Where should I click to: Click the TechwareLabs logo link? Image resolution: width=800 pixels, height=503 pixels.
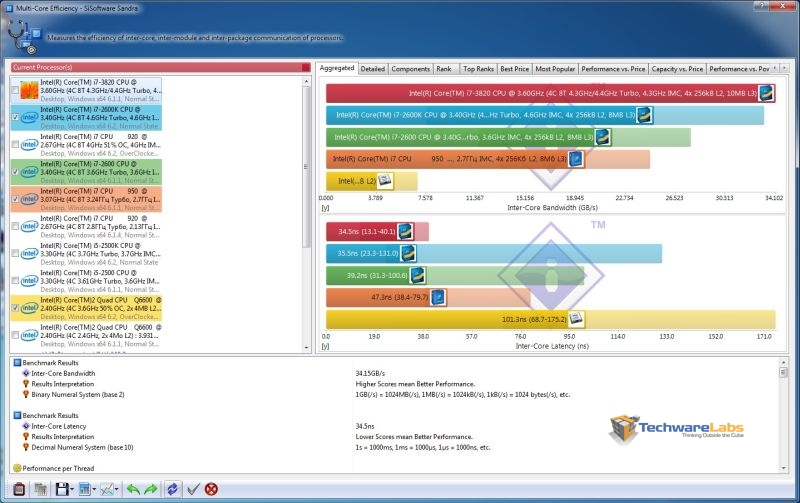[x=676, y=429]
